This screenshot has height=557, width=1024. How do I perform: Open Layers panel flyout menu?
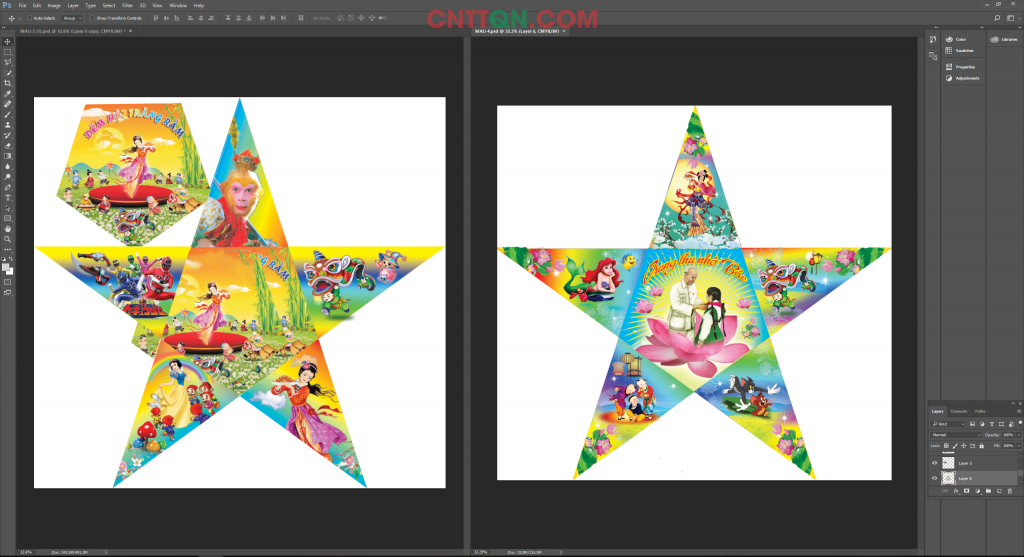[1019, 411]
